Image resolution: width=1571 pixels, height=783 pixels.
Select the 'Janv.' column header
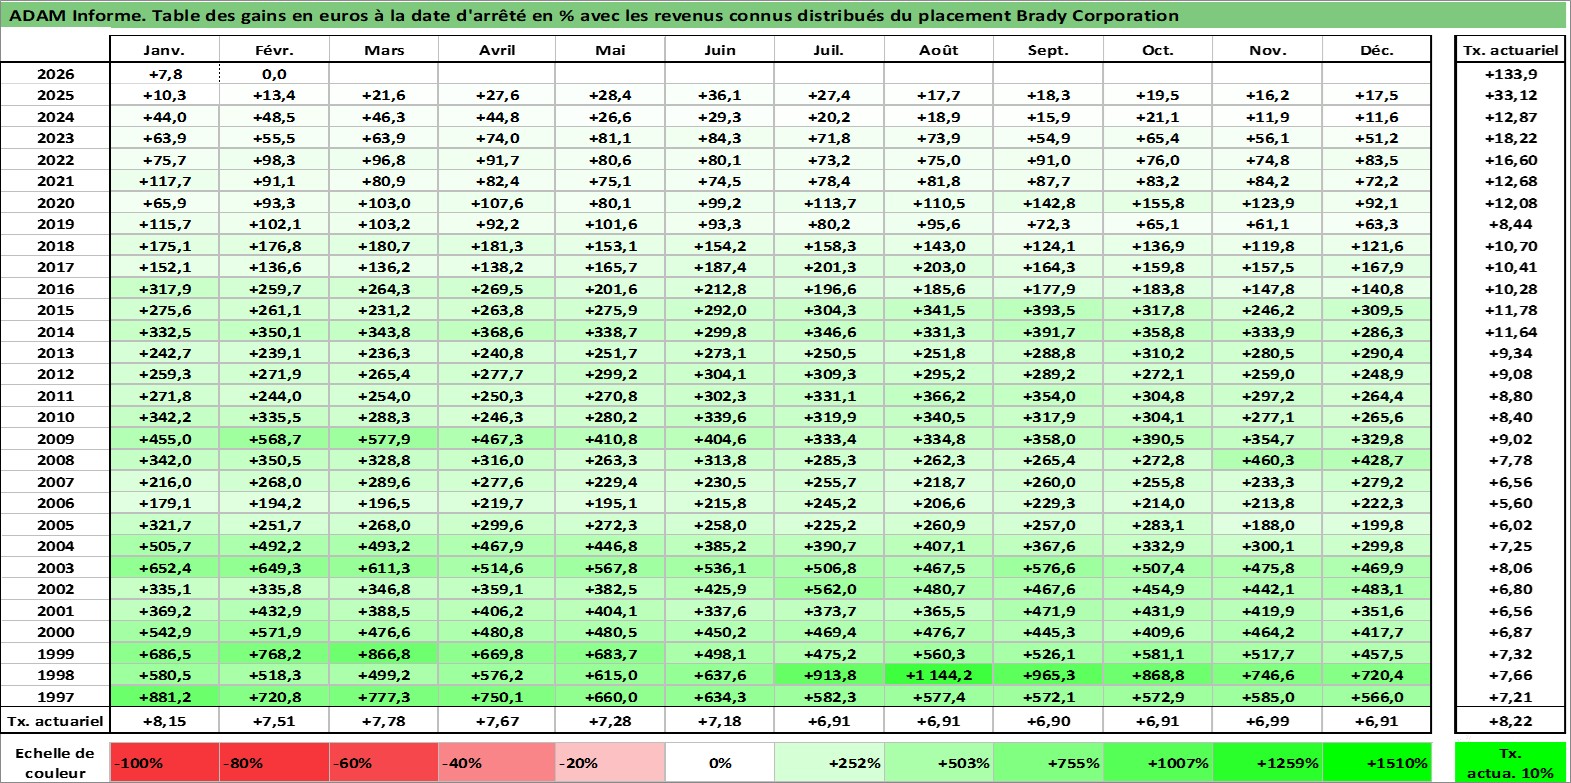click(x=164, y=50)
